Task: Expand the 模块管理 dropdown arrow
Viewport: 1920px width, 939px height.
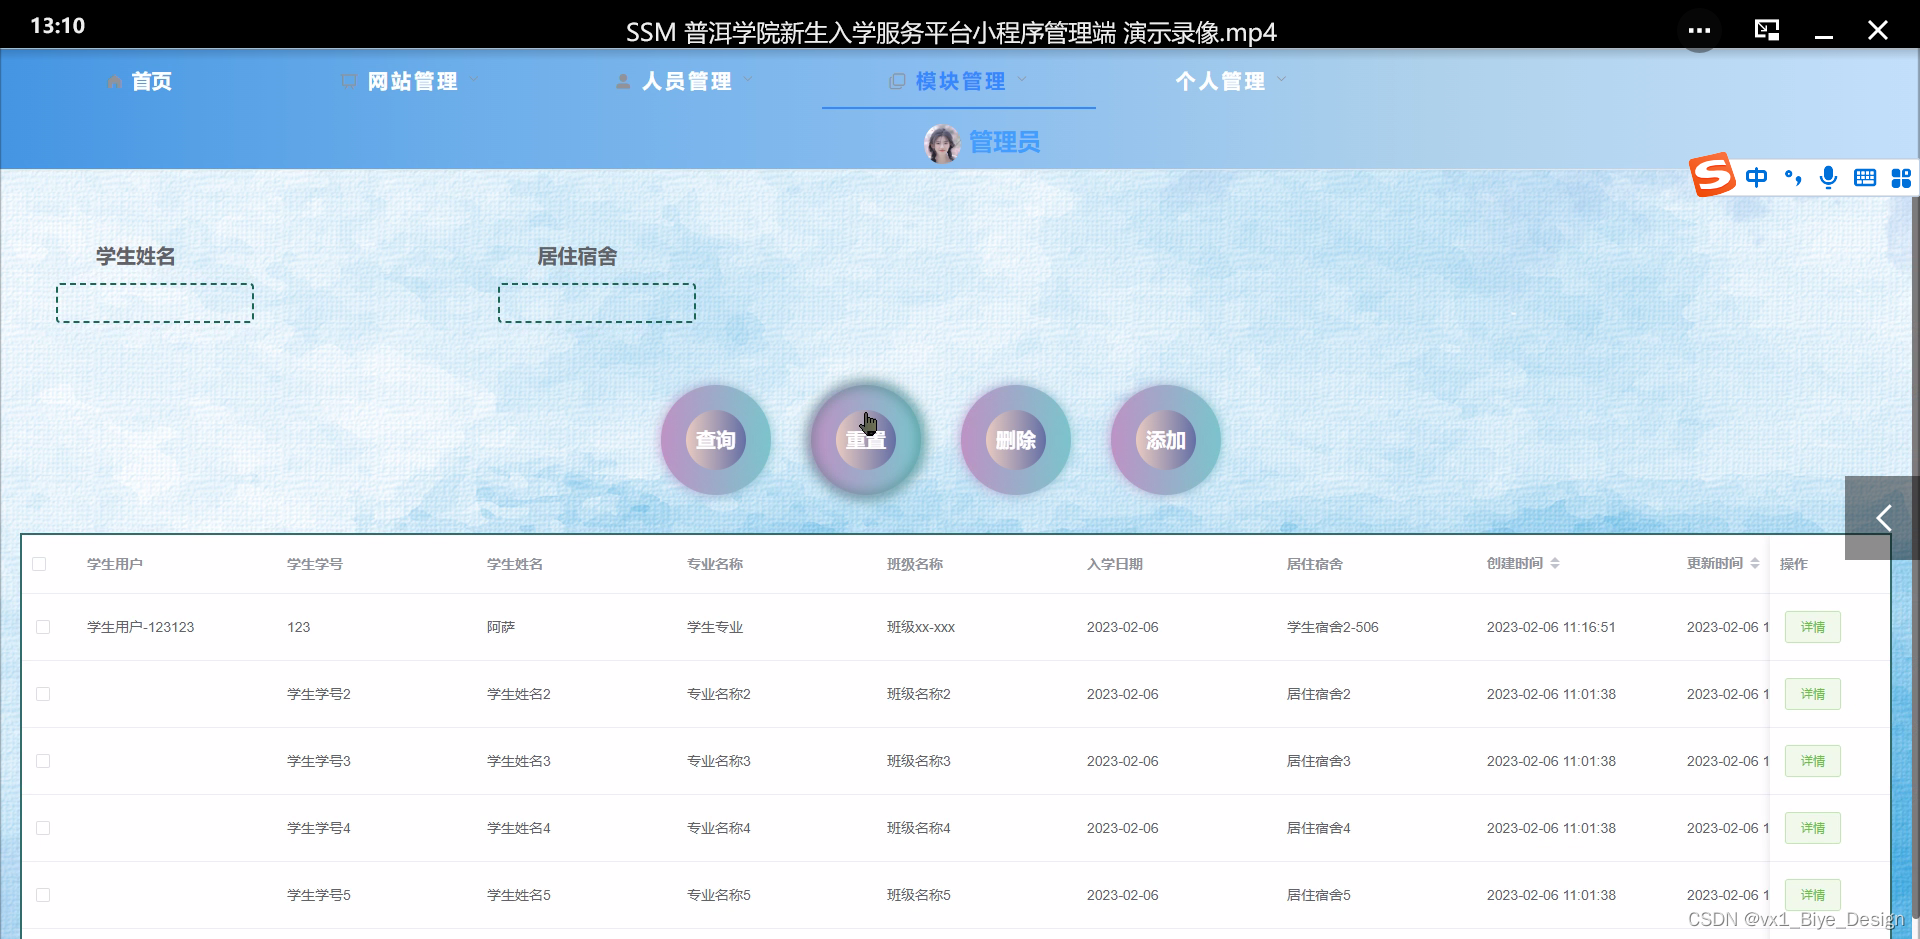Action: (1021, 80)
